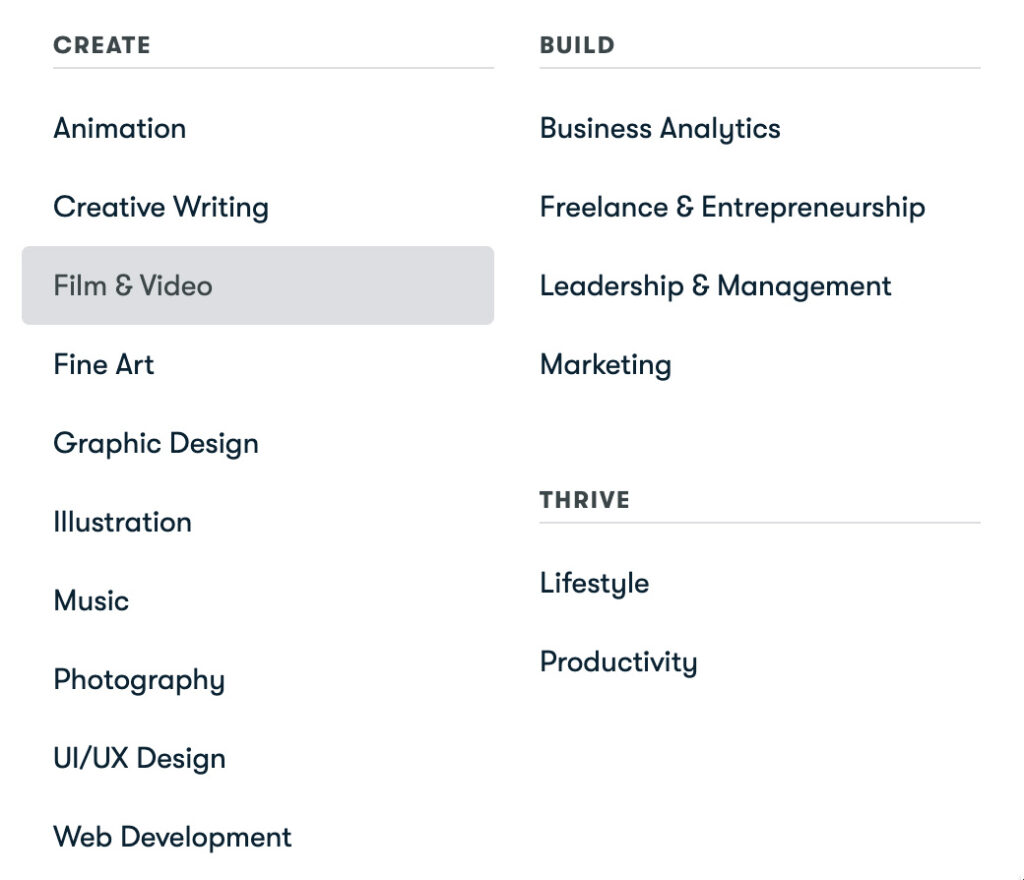Screen dimensions: 1024x880
Task: Open the Creative Writing category
Action: (x=160, y=207)
